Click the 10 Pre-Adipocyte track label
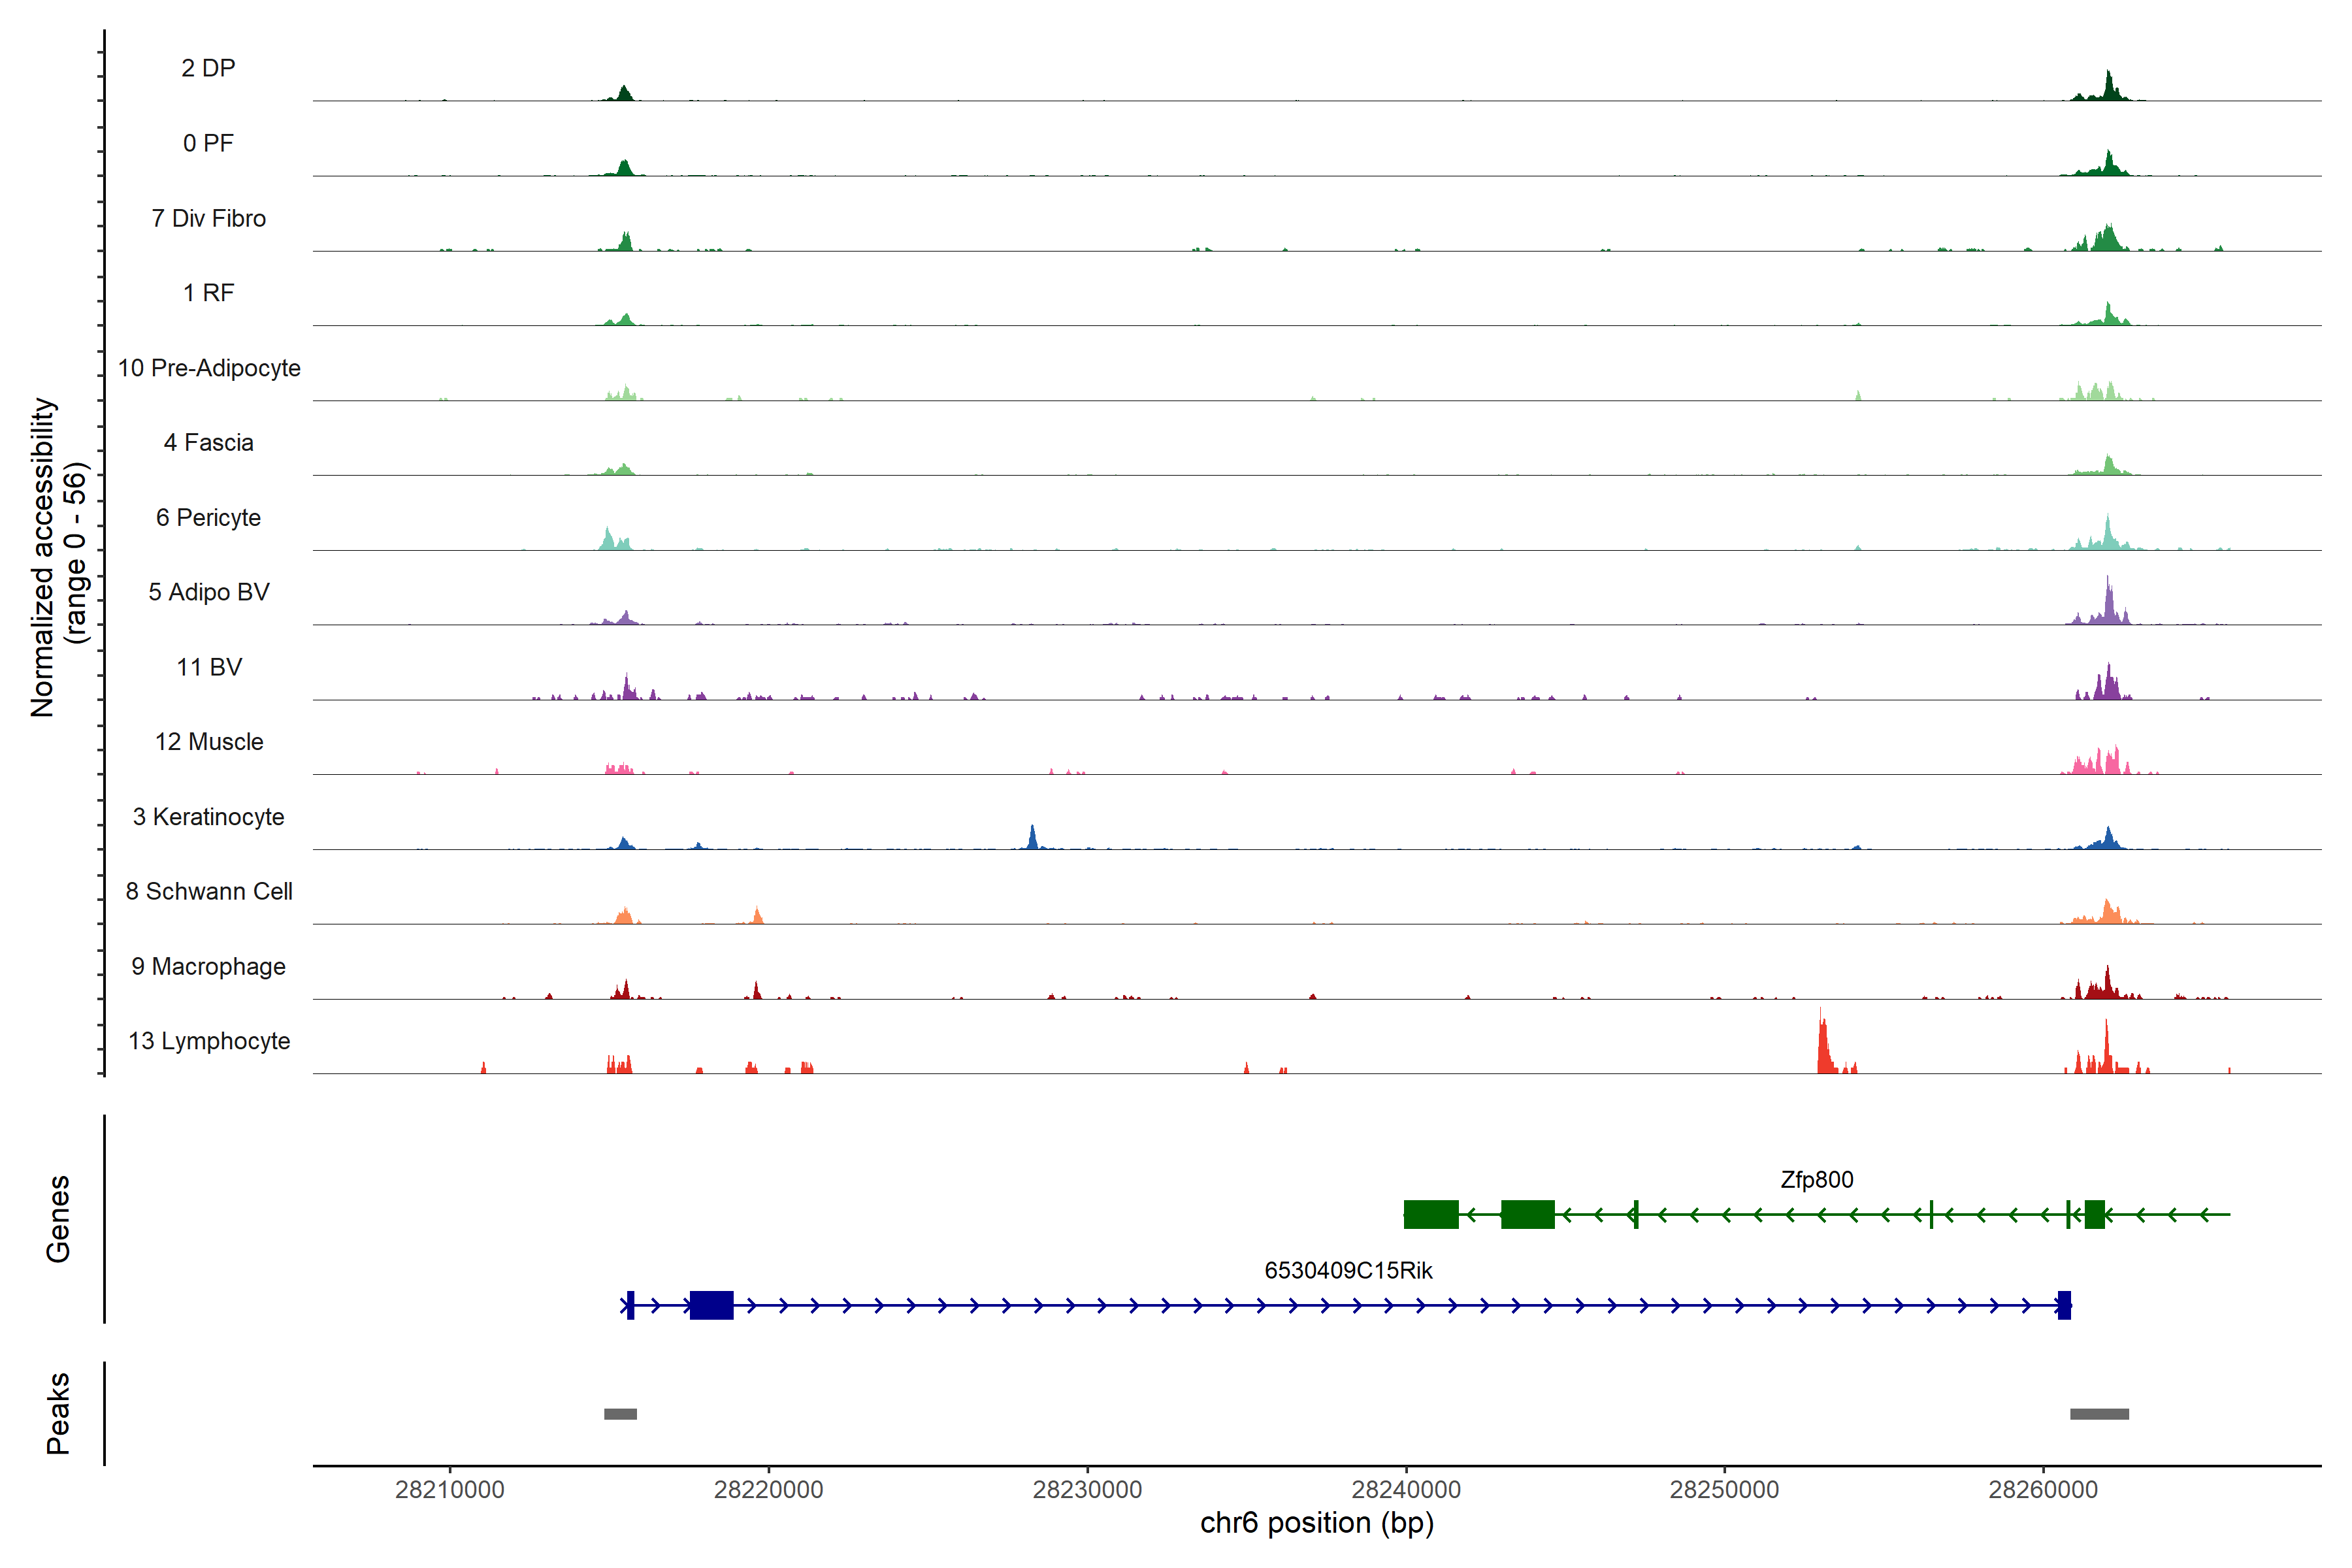Viewport: 2352px width, 1568px height. pyautogui.click(x=208, y=368)
